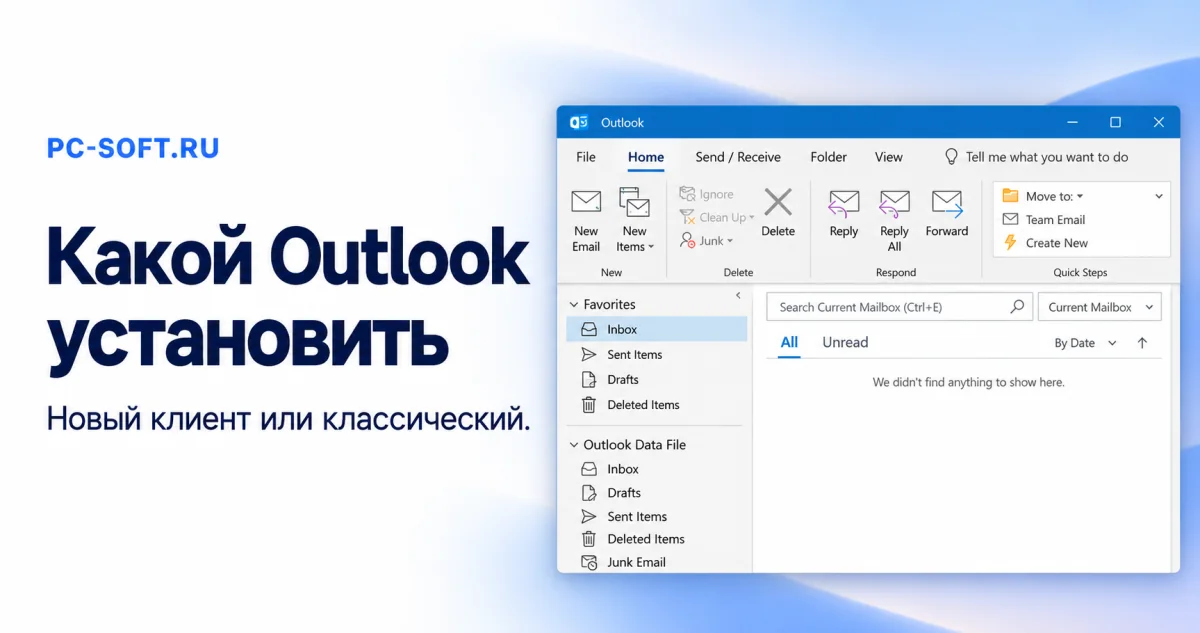The image size is (1200, 633).
Task: Show Unread messages filter
Action: (x=845, y=342)
